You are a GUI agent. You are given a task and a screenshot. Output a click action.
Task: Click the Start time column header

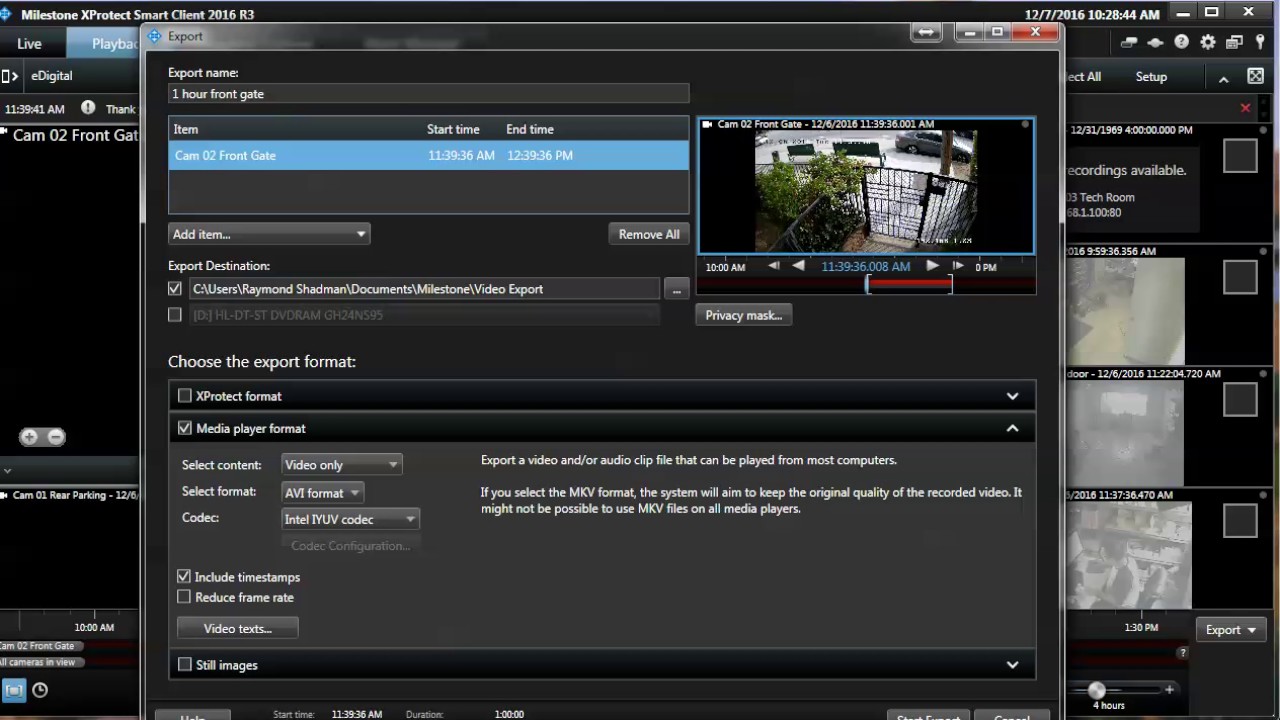(453, 129)
